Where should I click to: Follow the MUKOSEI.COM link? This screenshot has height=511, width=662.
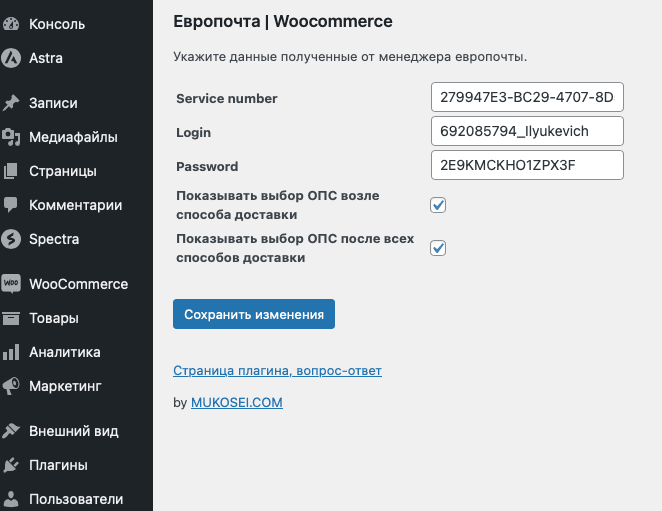pyautogui.click(x=237, y=403)
